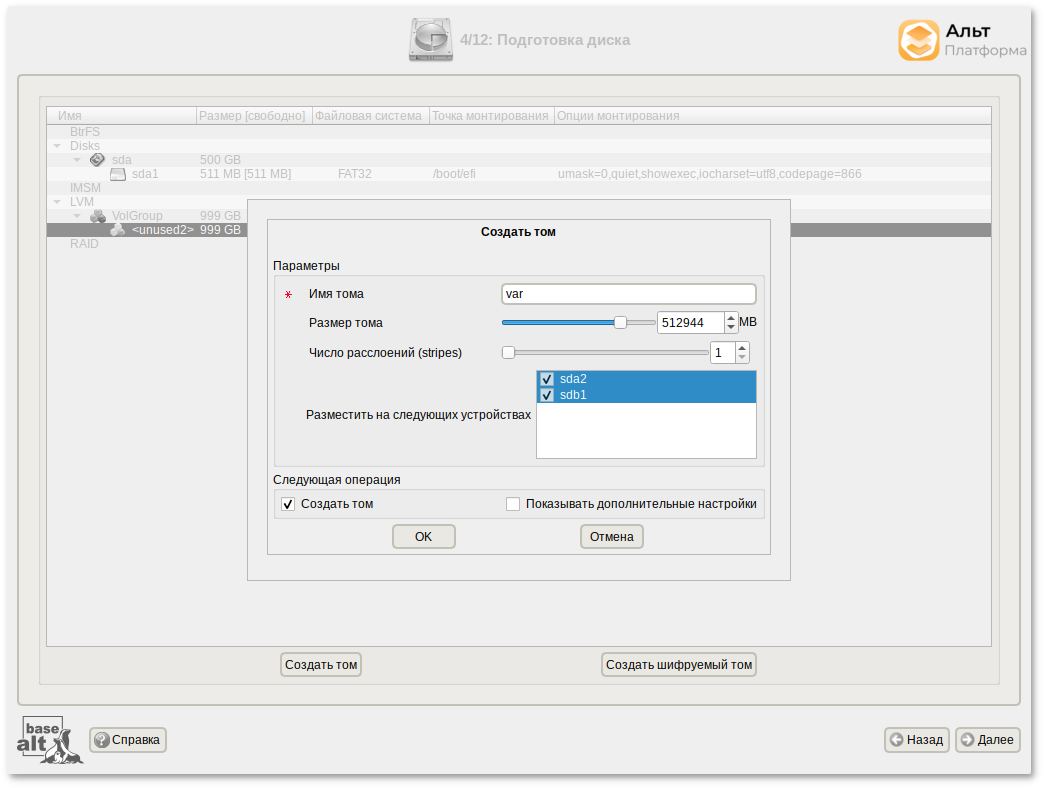Screen dimensions: 1044x788
Task: Uncheck the sdb1 device checkbox
Action: 547,395
